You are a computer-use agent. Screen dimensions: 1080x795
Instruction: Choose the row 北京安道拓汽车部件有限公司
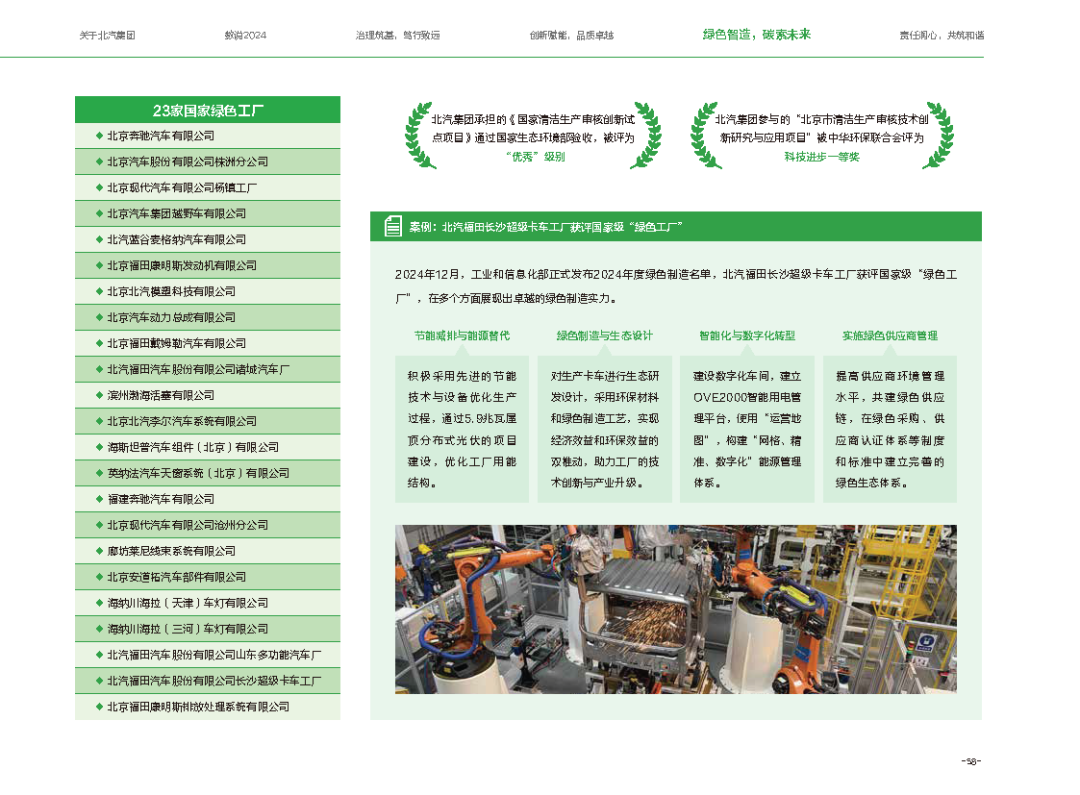[207, 577]
